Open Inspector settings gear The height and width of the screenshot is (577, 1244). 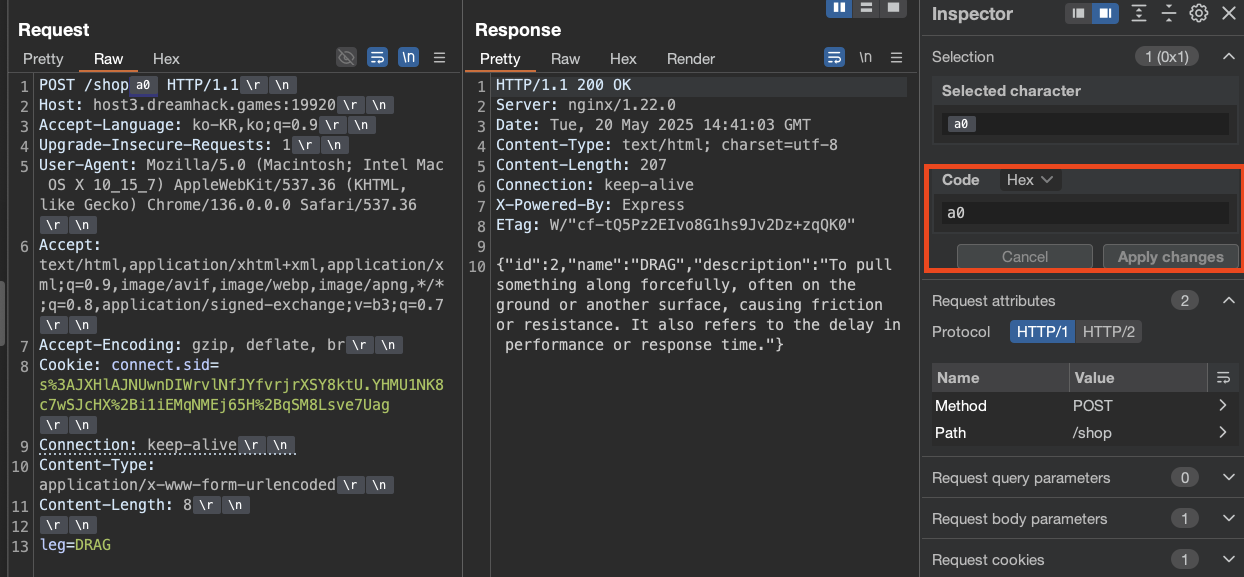(1199, 14)
